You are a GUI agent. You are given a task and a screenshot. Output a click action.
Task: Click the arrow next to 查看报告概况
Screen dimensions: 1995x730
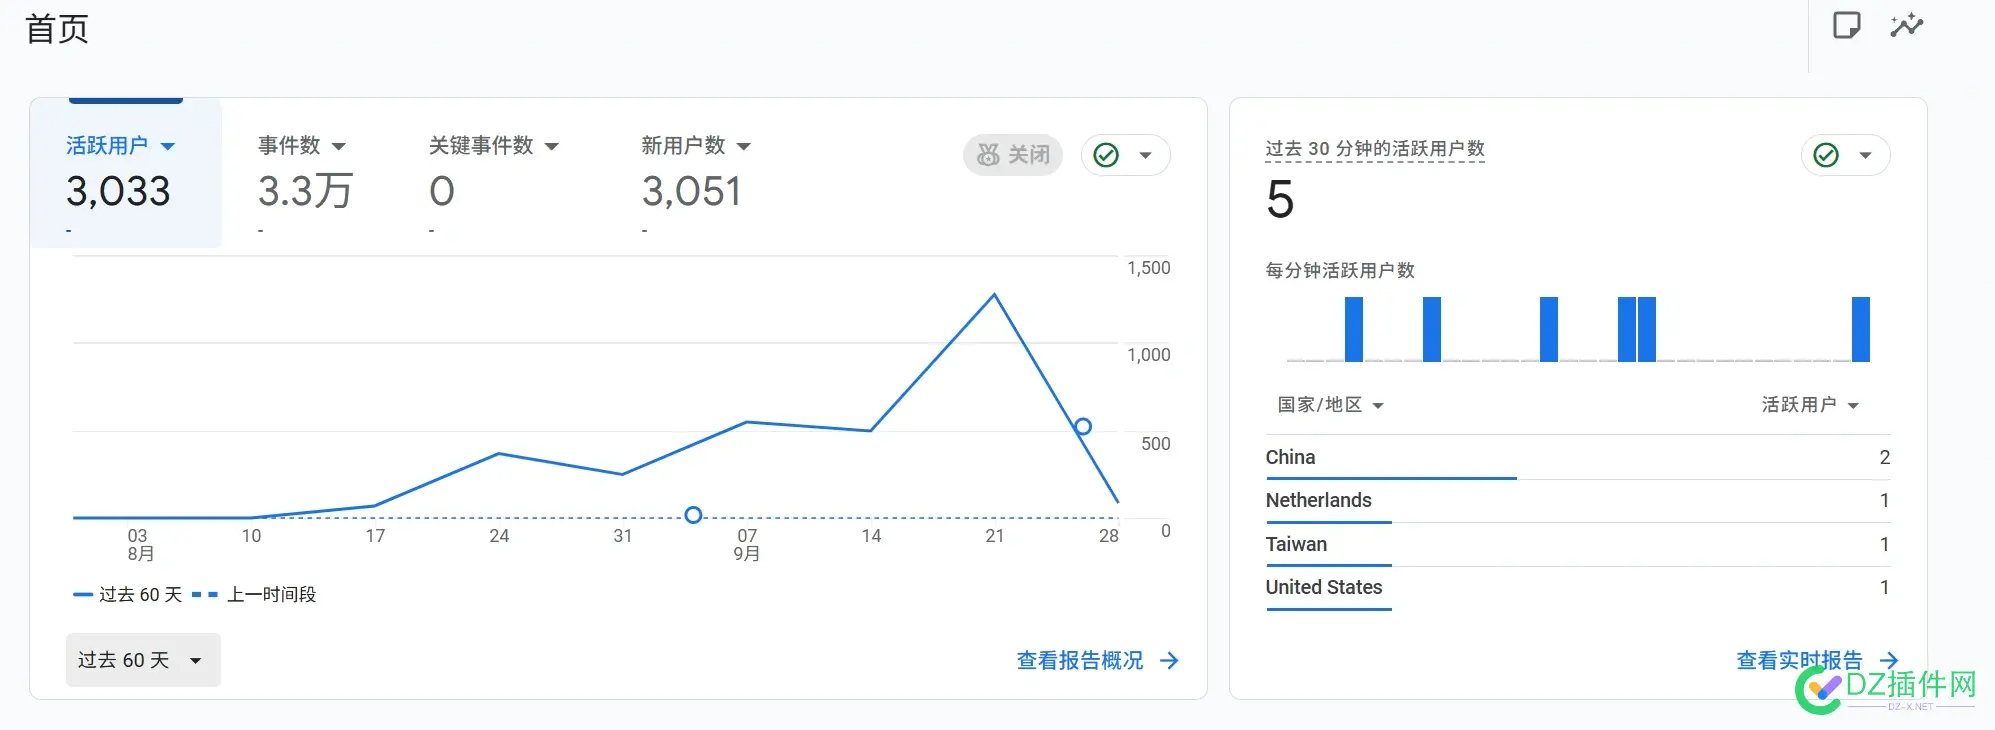[1169, 660]
